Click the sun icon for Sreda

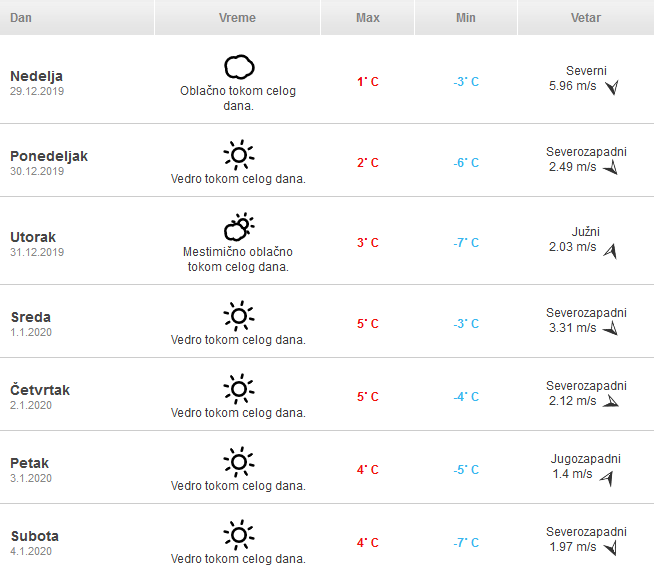(238, 316)
